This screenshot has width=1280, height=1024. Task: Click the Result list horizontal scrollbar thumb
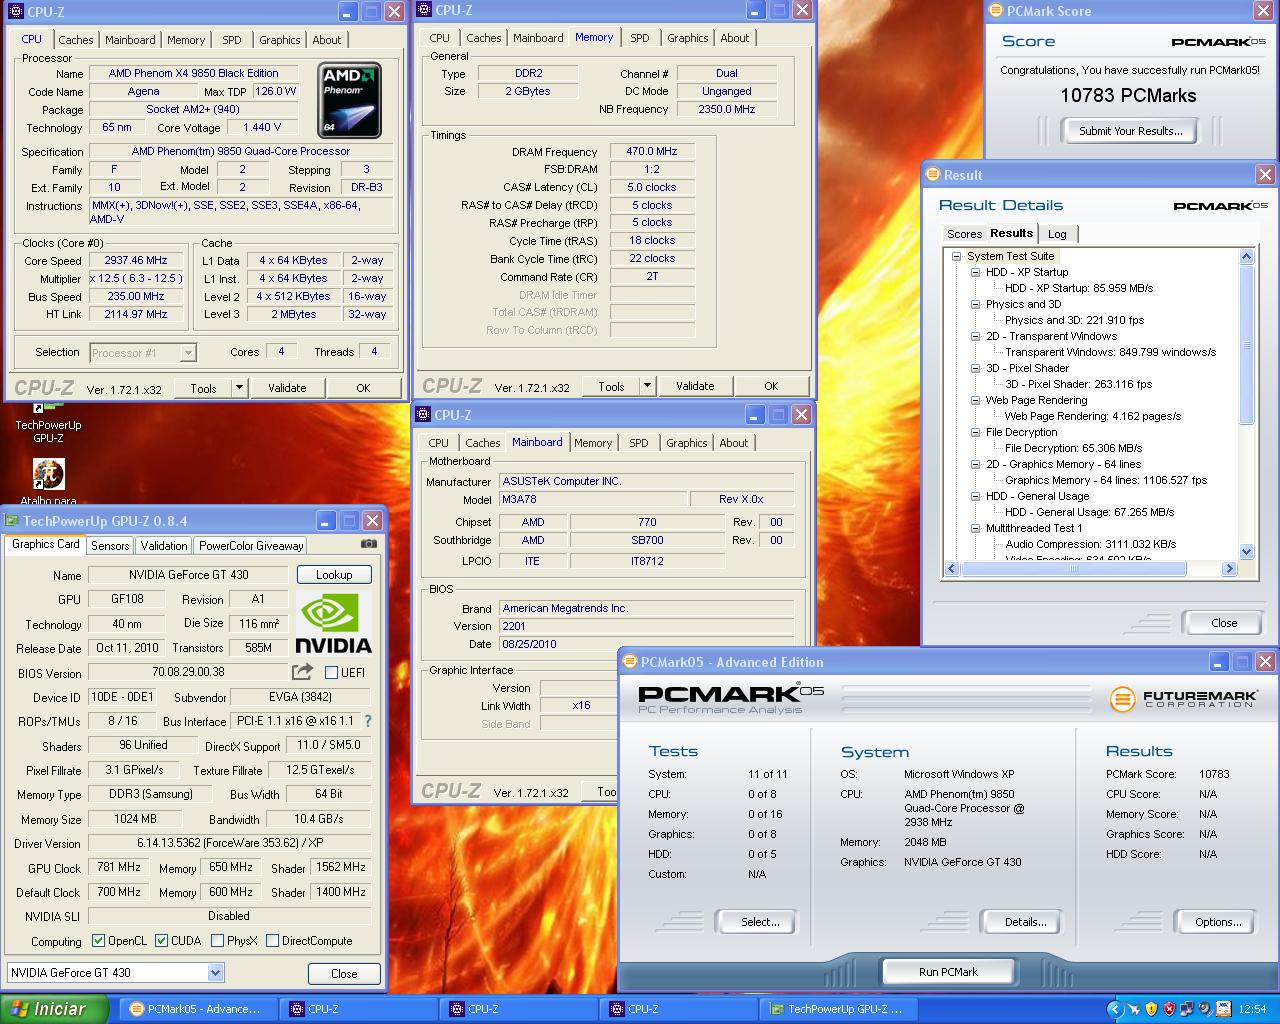tap(1074, 569)
